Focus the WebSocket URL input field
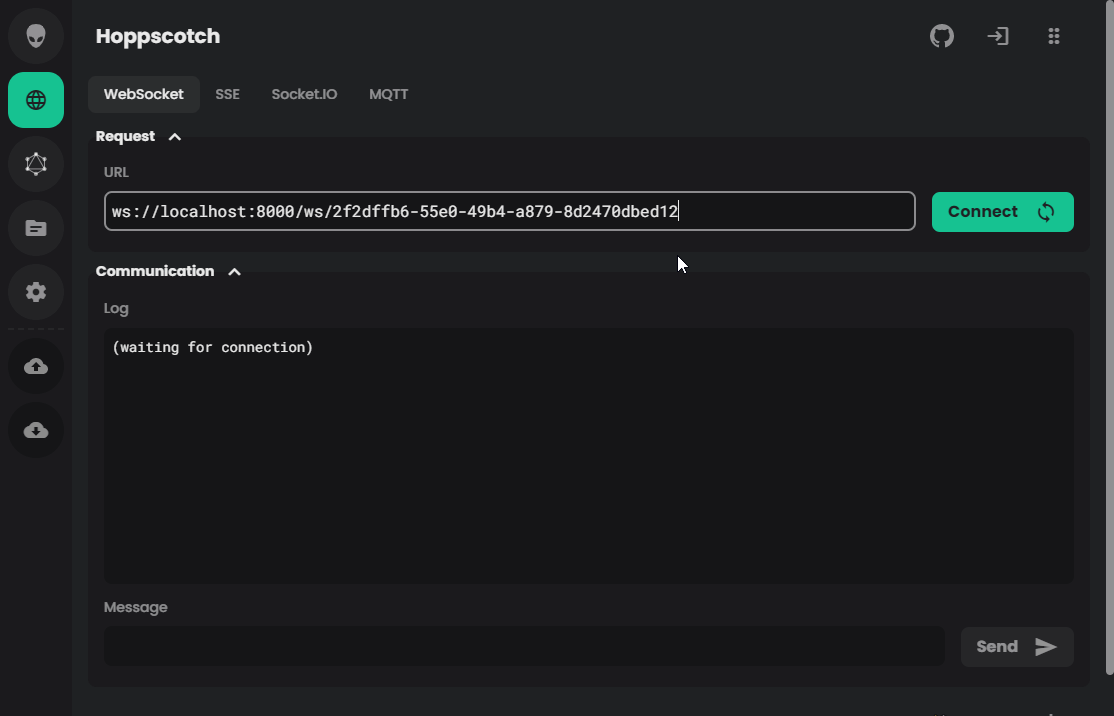The image size is (1114, 716). pos(509,211)
